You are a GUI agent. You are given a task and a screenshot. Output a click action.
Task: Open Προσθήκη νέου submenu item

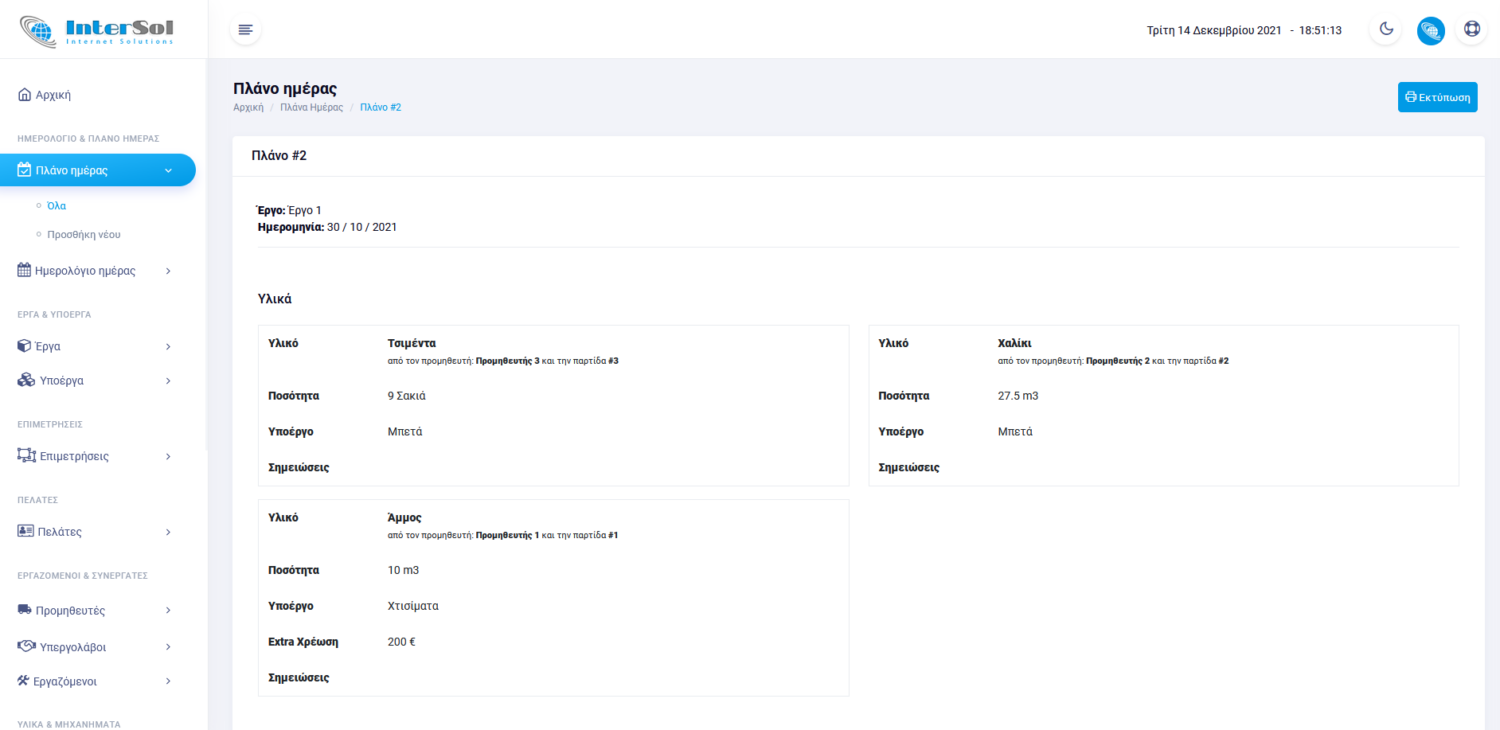point(84,234)
